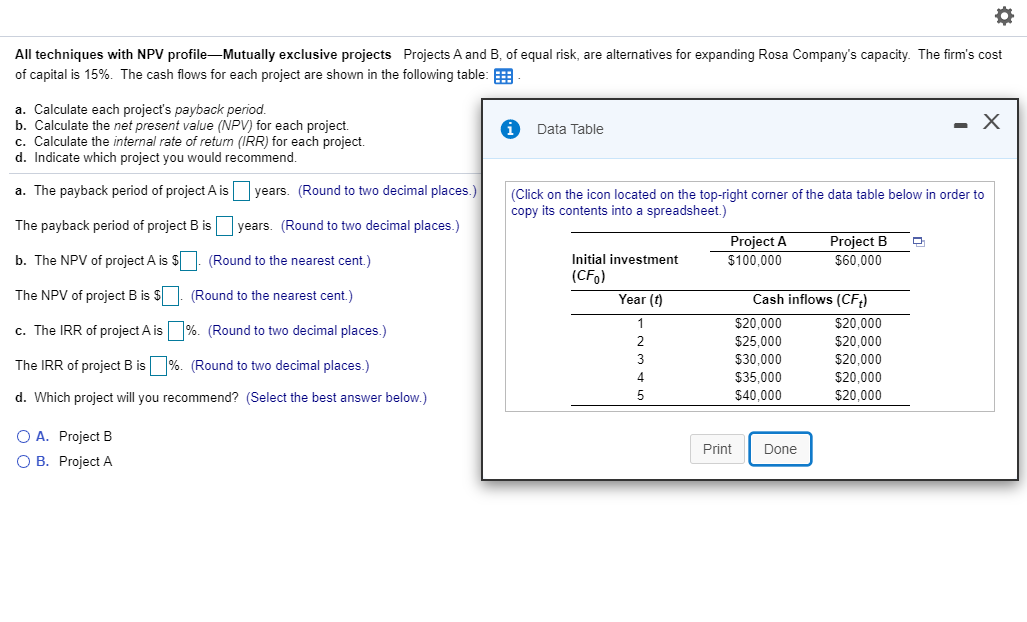Click the payback period input for project B

pos(224,225)
